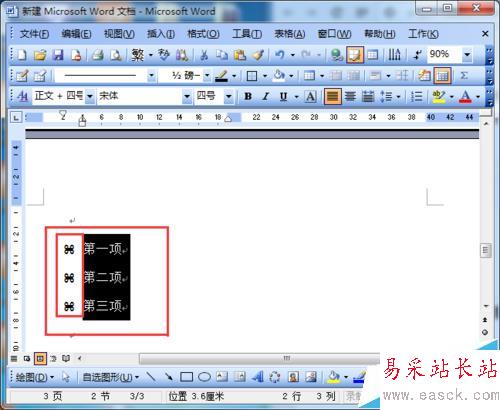The height and width of the screenshot is (410, 500).
Task: Open the 格式(O) menu
Action: tap(203, 34)
